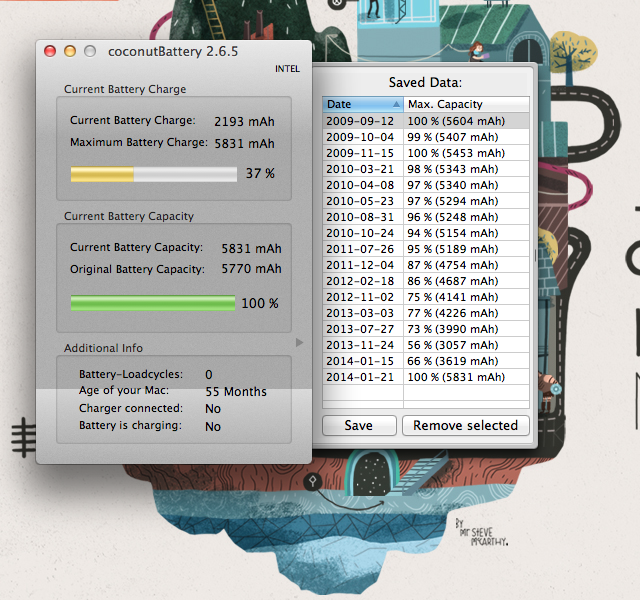Select the row dated 2013-11-24
The height and width of the screenshot is (600, 640).
pos(426,345)
